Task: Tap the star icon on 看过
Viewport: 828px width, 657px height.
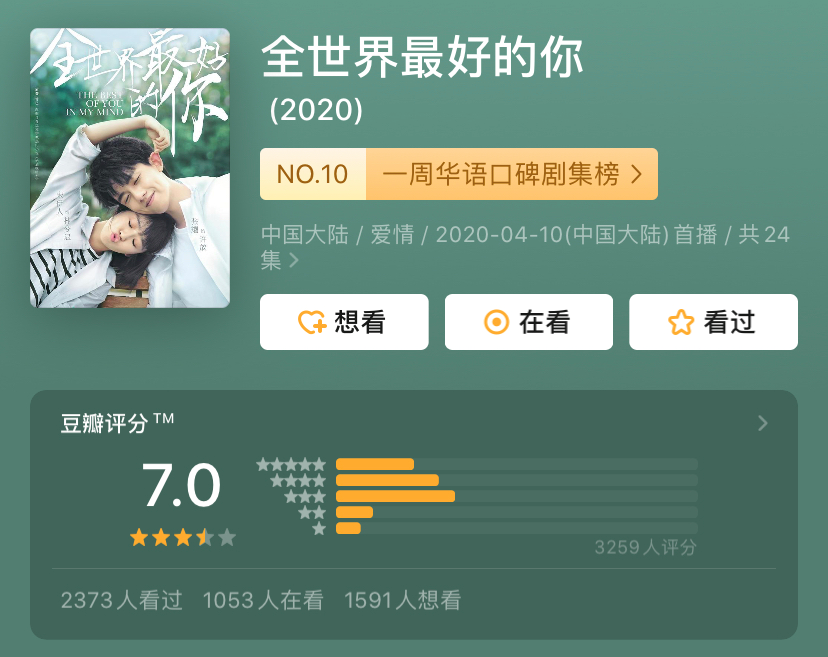Action: point(681,322)
